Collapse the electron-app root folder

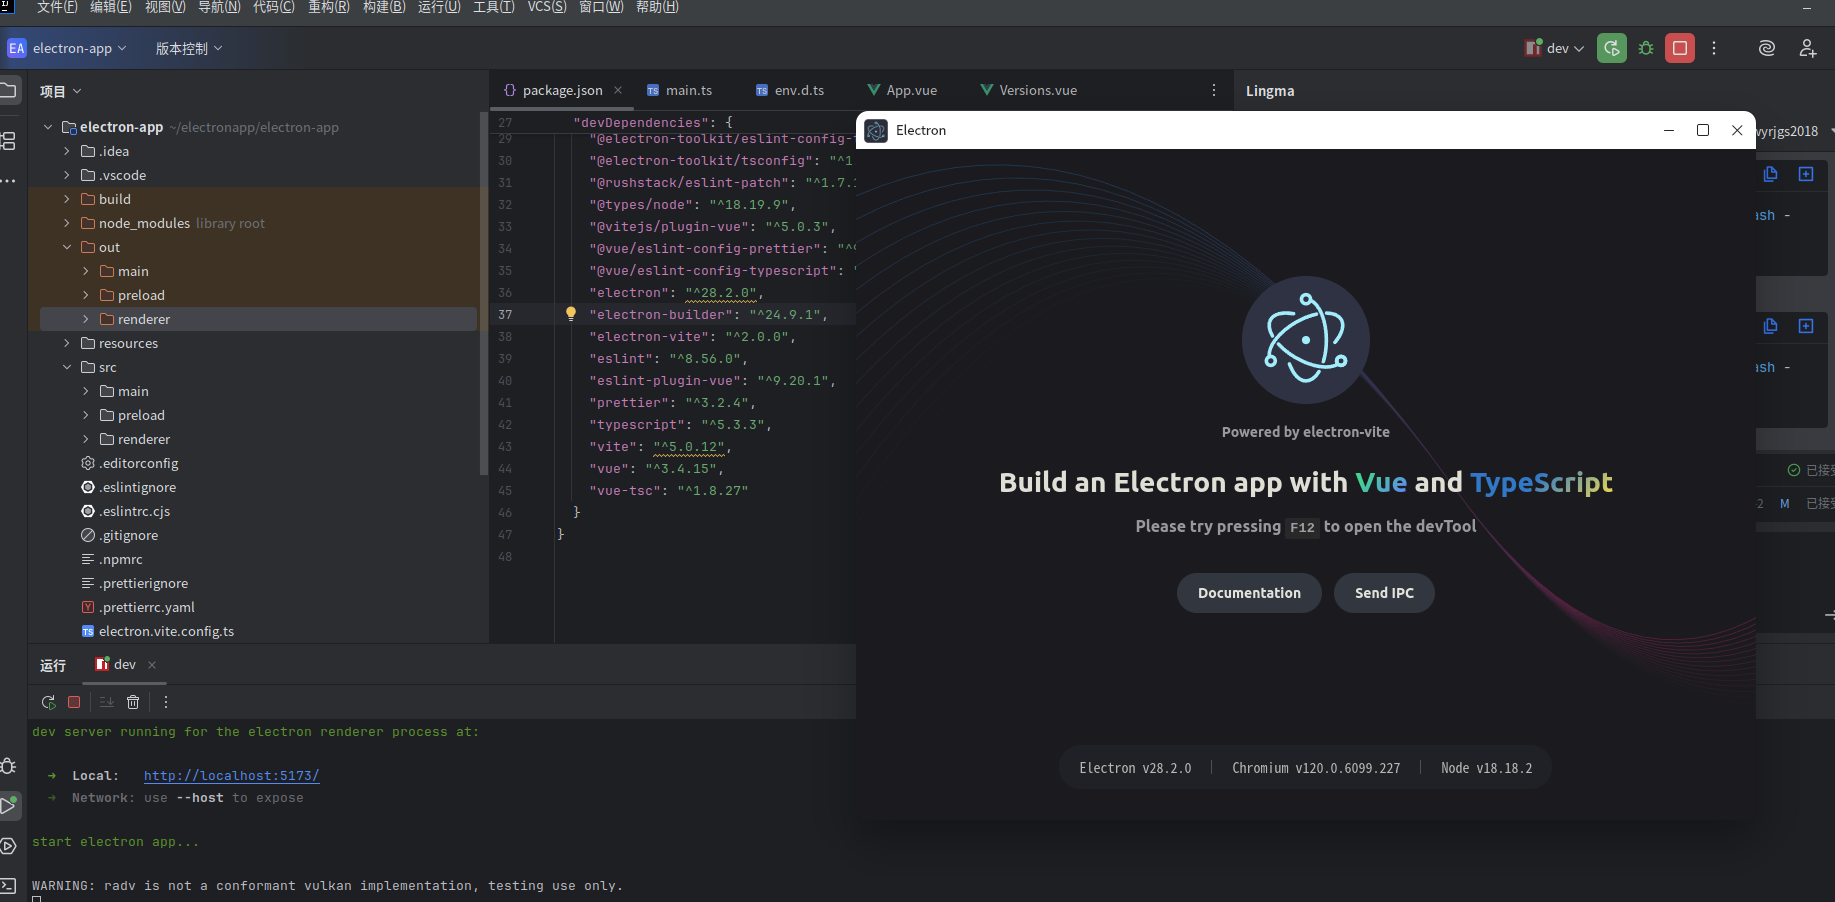(48, 127)
